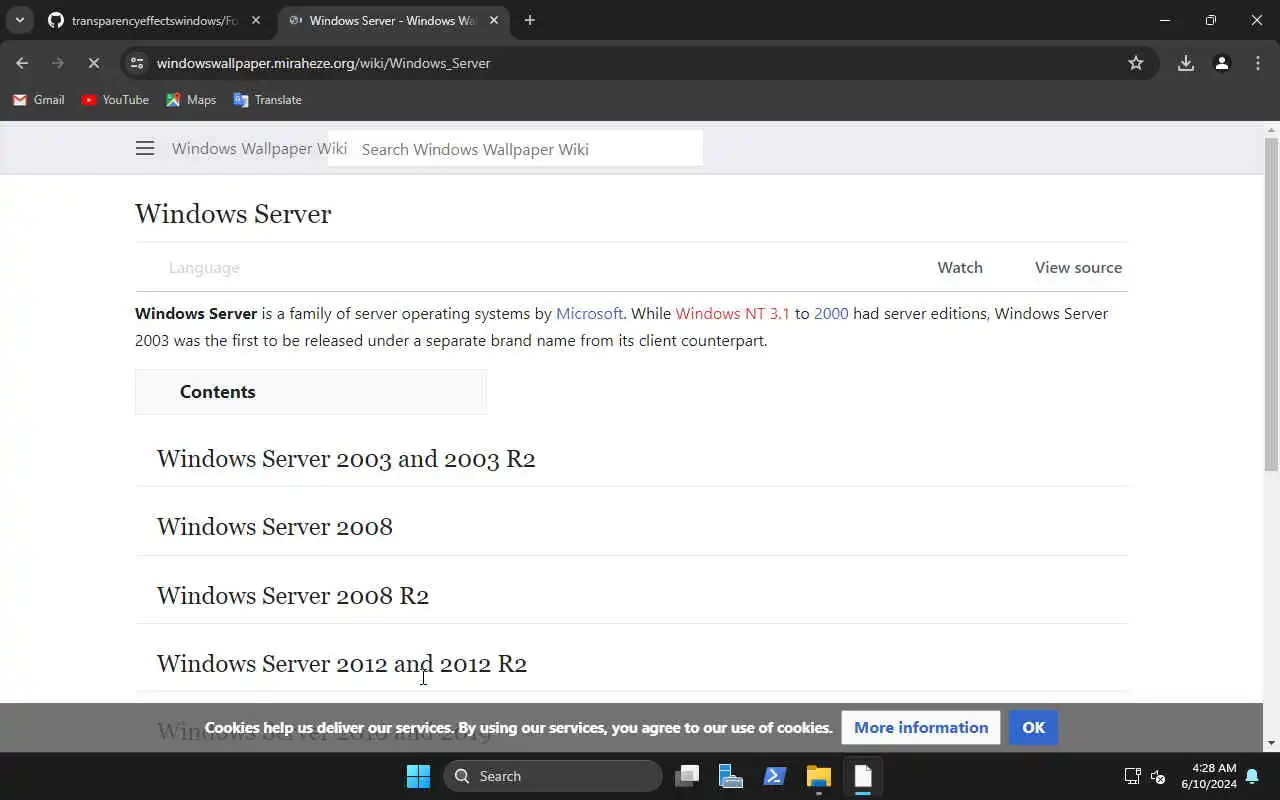Open the downloads icon
This screenshot has height=800, width=1280.
pyautogui.click(x=1186, y=63)
